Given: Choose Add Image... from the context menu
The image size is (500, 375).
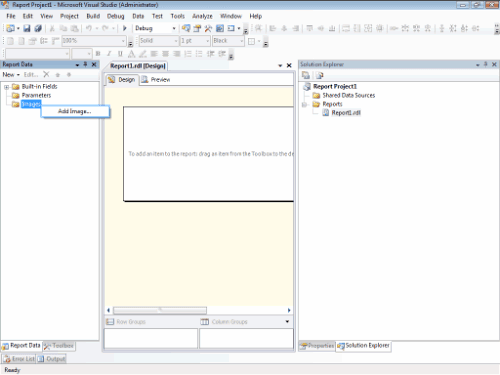Looking at the screenshot, I should (75, 111).
